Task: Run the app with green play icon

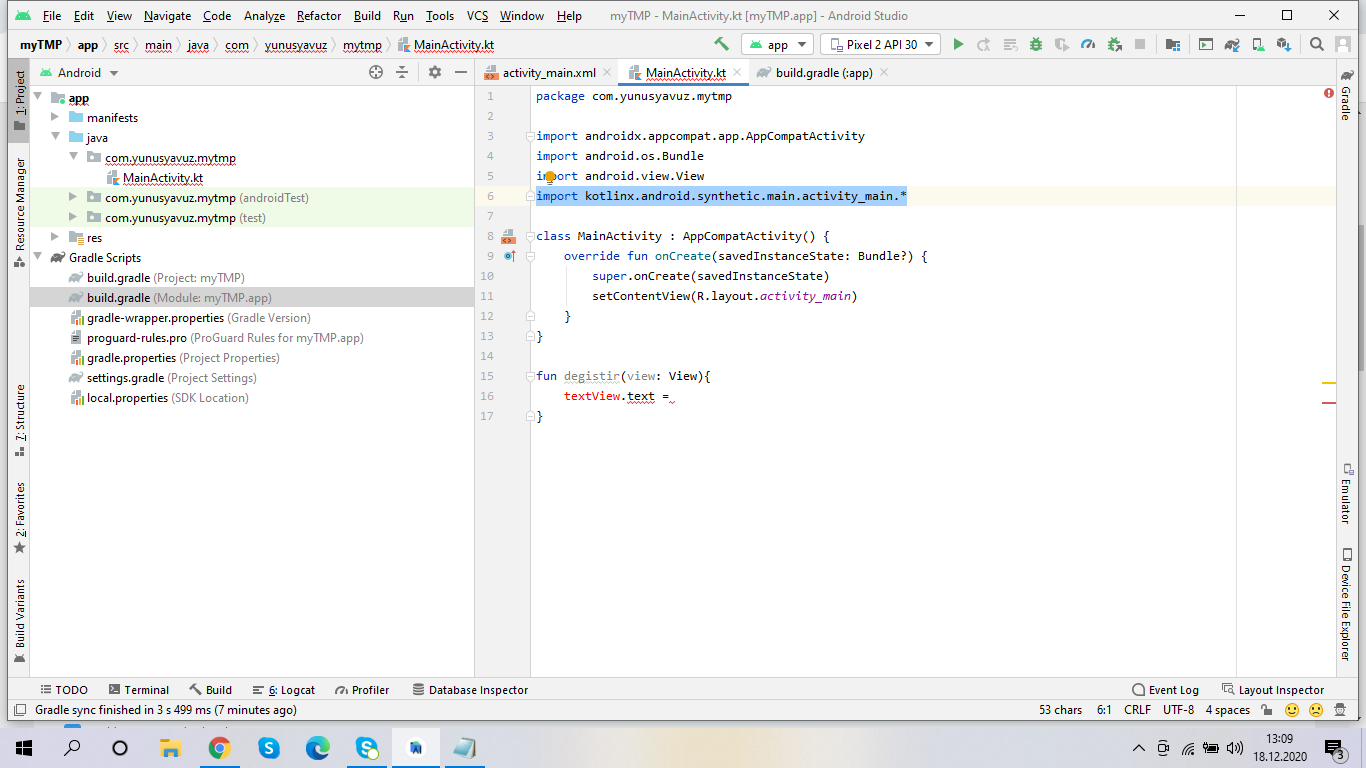Action: point(958,44)
